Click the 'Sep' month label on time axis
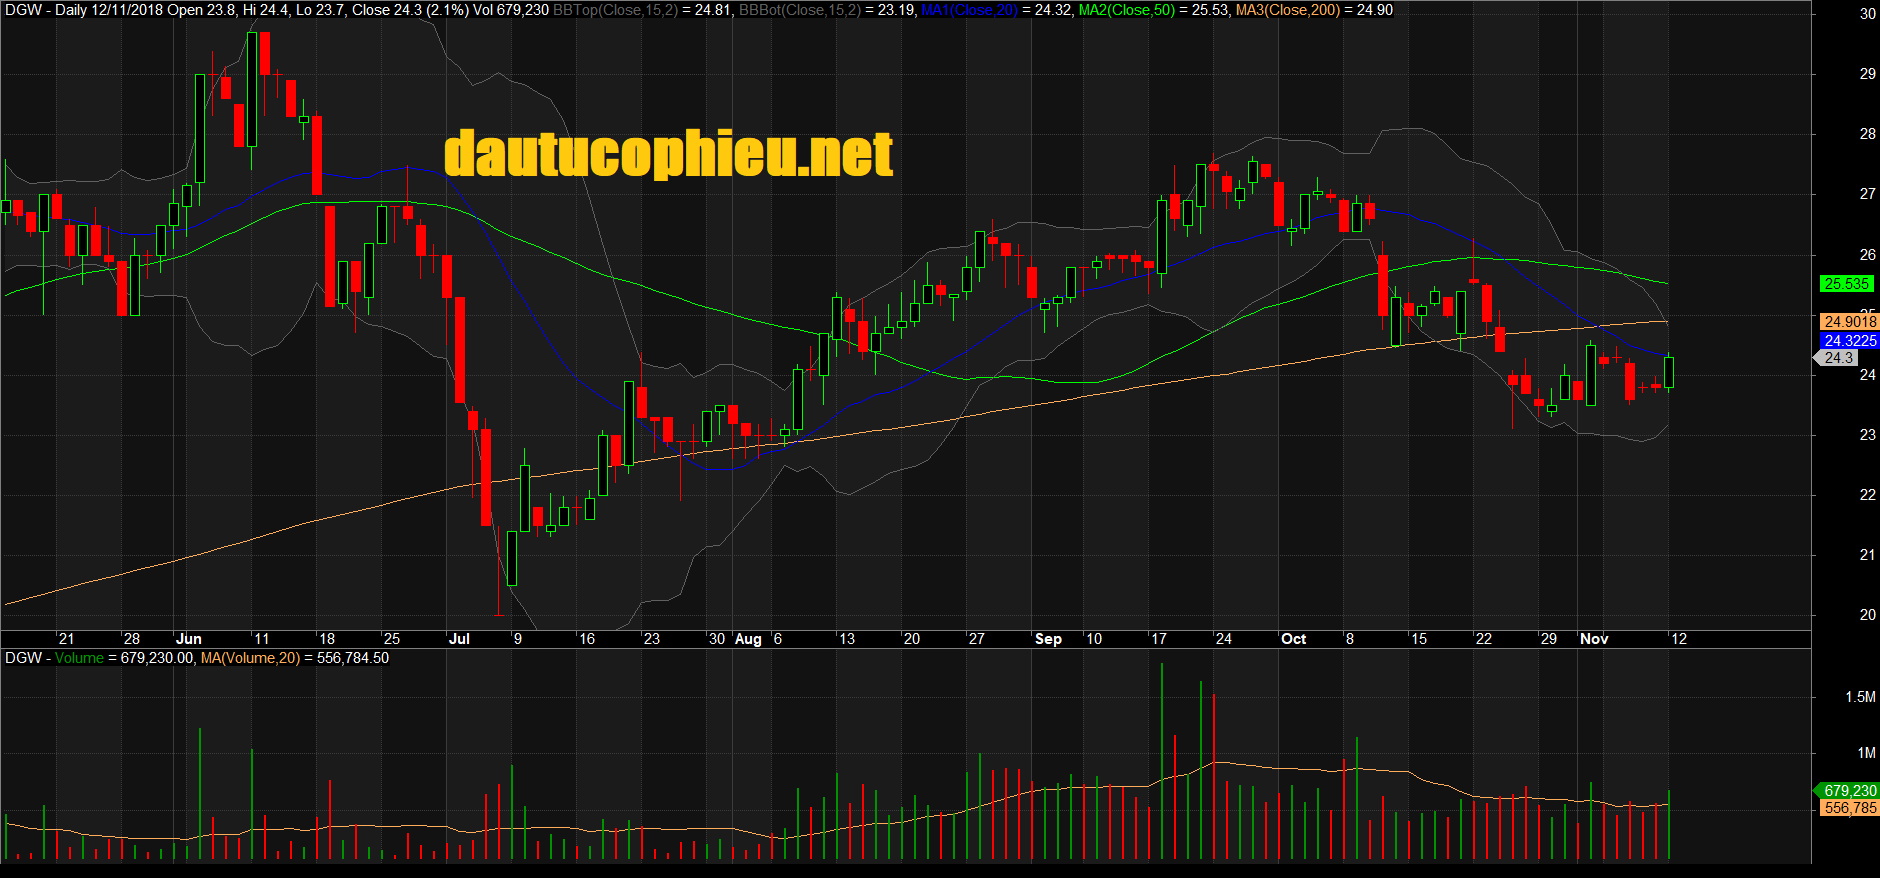 point(1048,639)
